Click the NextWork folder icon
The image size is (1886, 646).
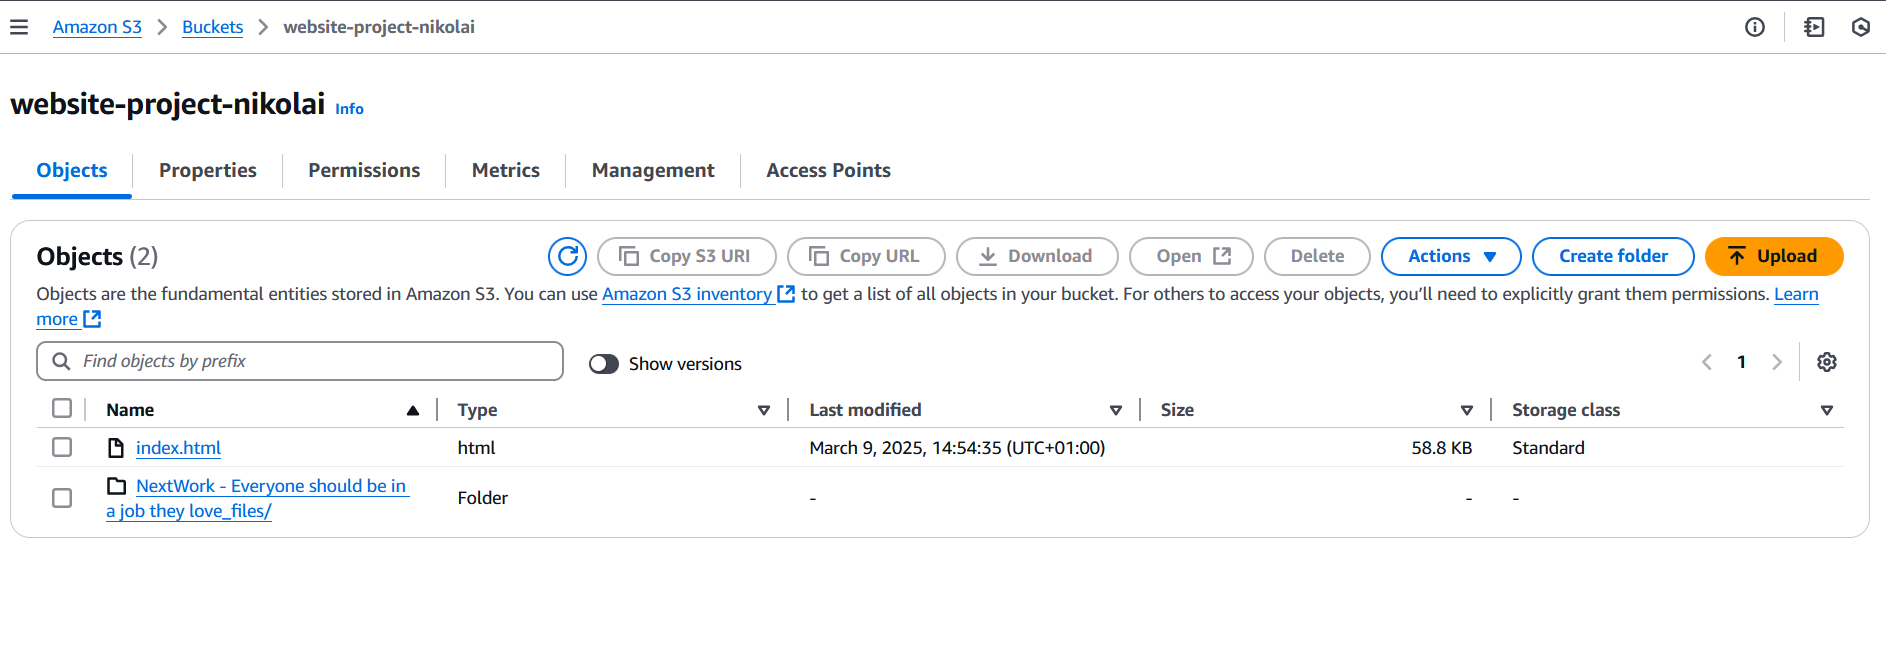(x=117, y=486)
